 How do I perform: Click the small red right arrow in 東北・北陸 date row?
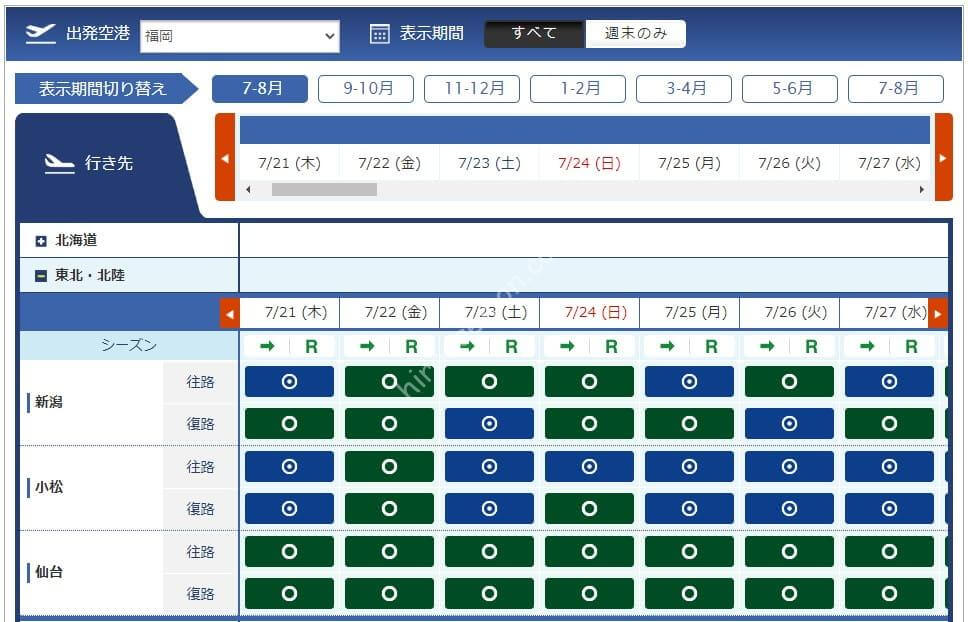point(938,314)
